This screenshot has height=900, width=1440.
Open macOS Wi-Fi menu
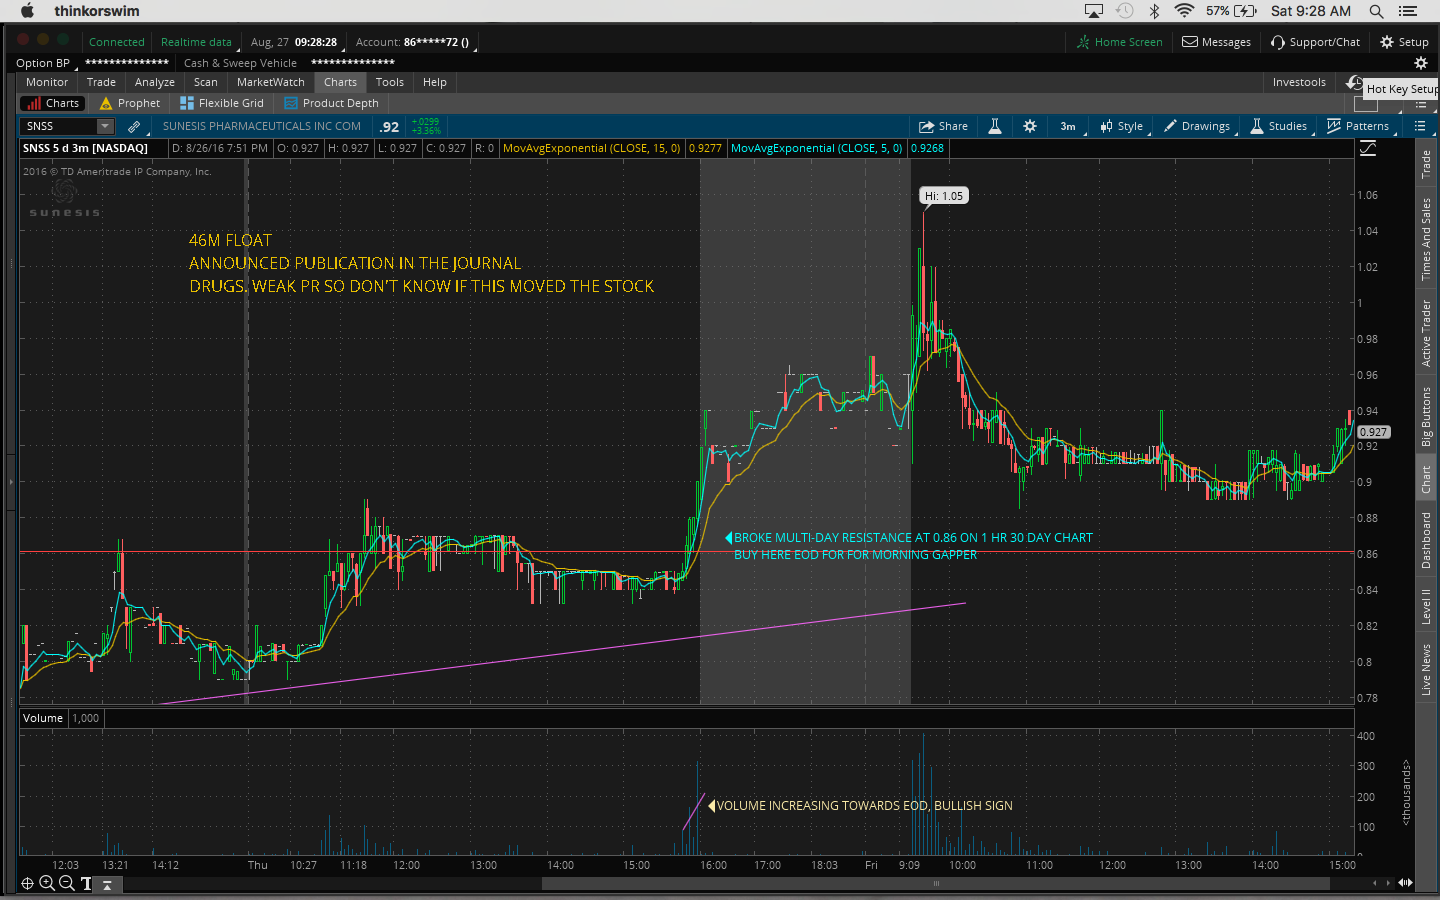pyautogui.click(x=1184, y=11)
